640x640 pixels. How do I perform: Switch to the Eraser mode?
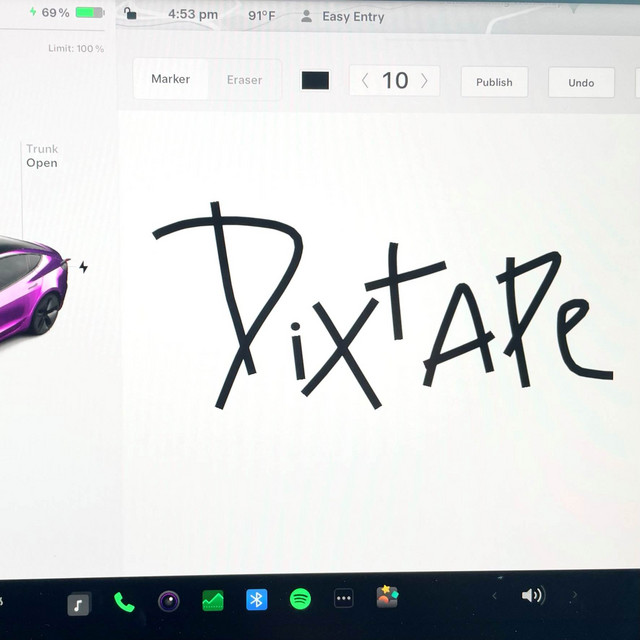click(x=244, y=80)
